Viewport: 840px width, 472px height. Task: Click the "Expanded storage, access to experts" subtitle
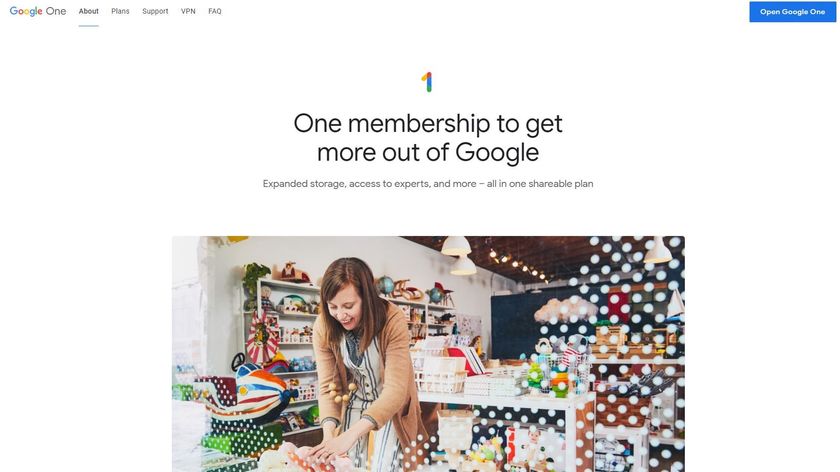428,184
